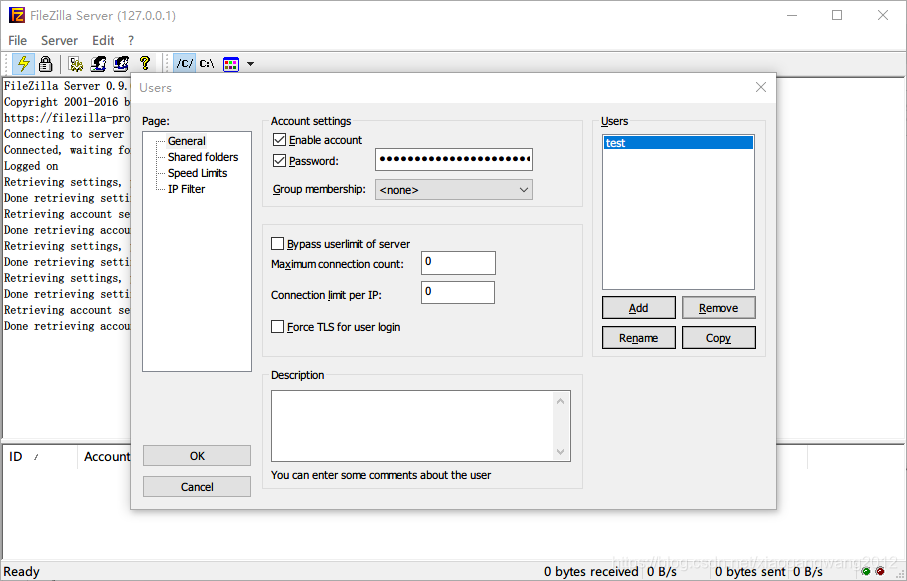This screenshot has height=581, width=907.
Task: Minimize the FileZilla Server window
Action: click(791, 16)
